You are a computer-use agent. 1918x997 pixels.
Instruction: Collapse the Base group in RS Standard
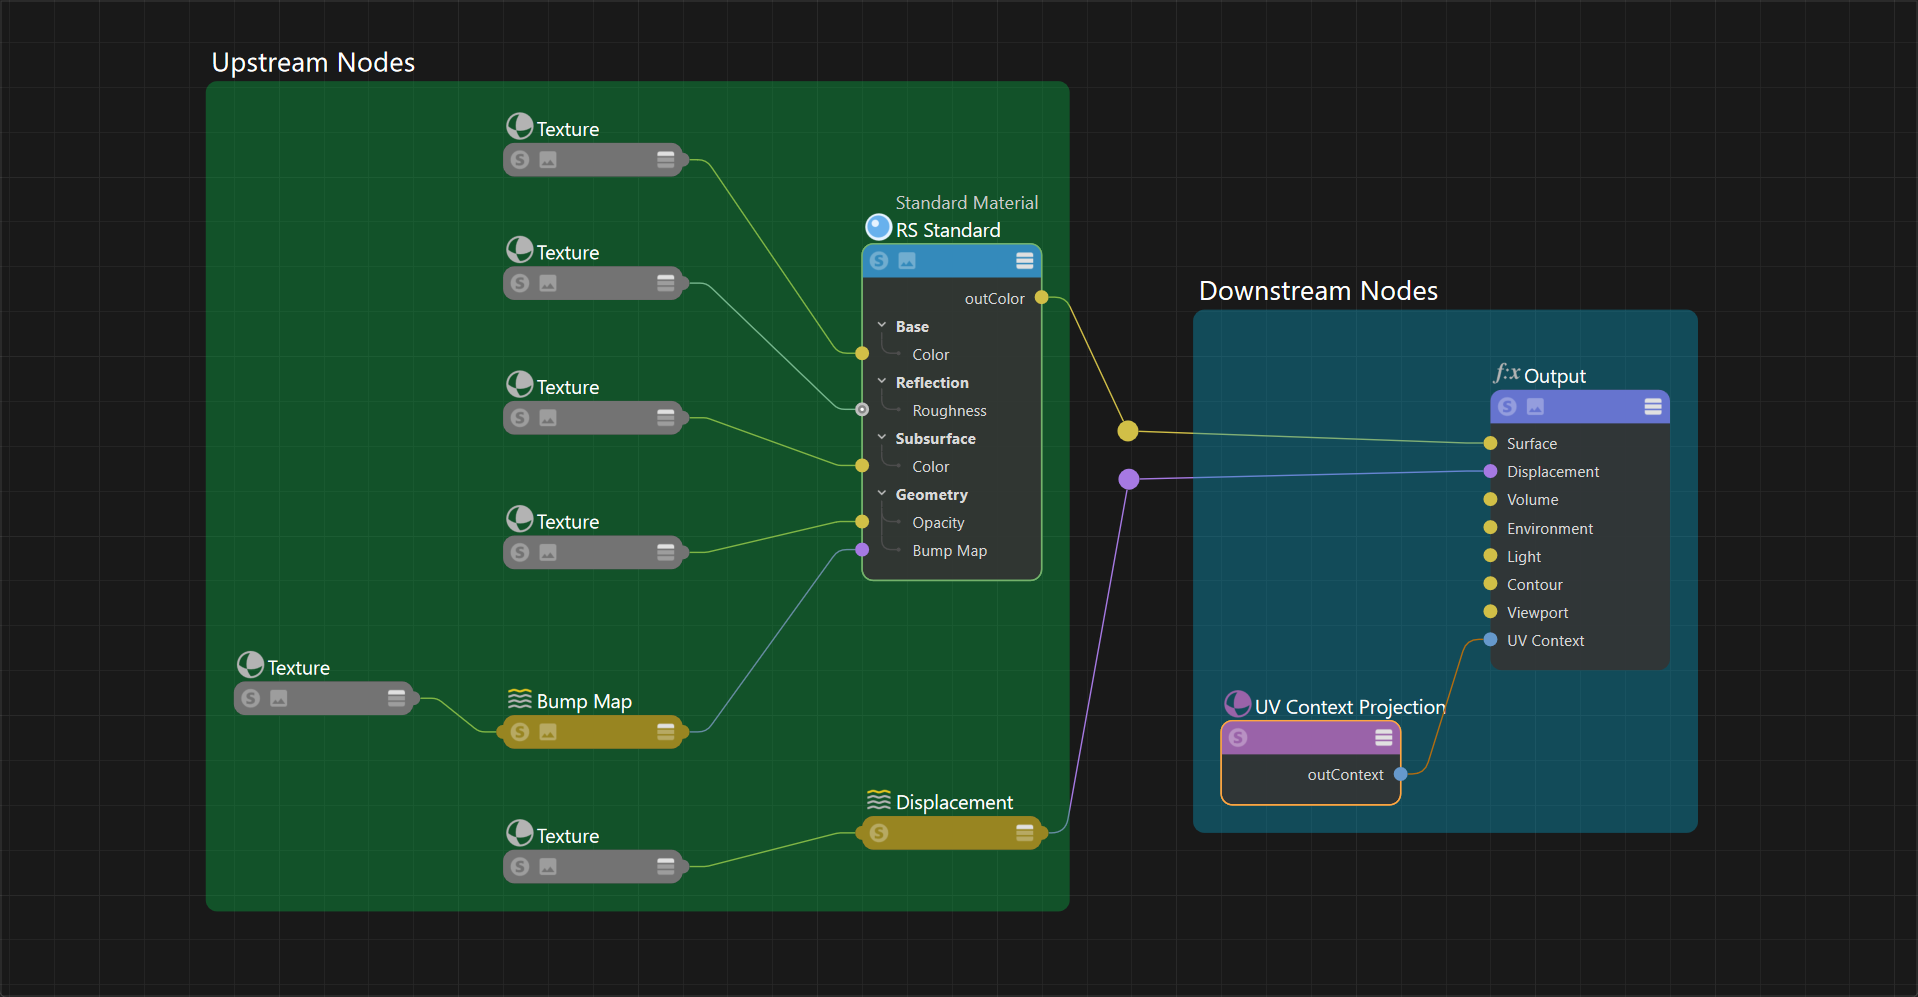882,326
